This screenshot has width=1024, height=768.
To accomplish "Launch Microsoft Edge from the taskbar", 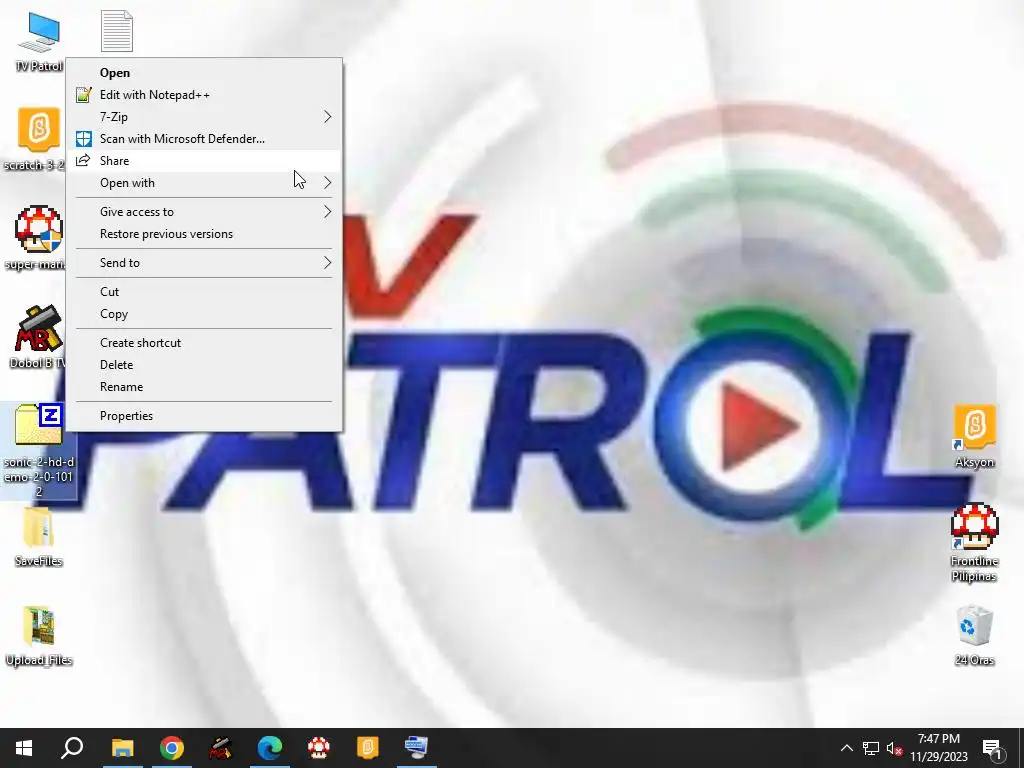I will pyautogui.click(x=270, y=748).
